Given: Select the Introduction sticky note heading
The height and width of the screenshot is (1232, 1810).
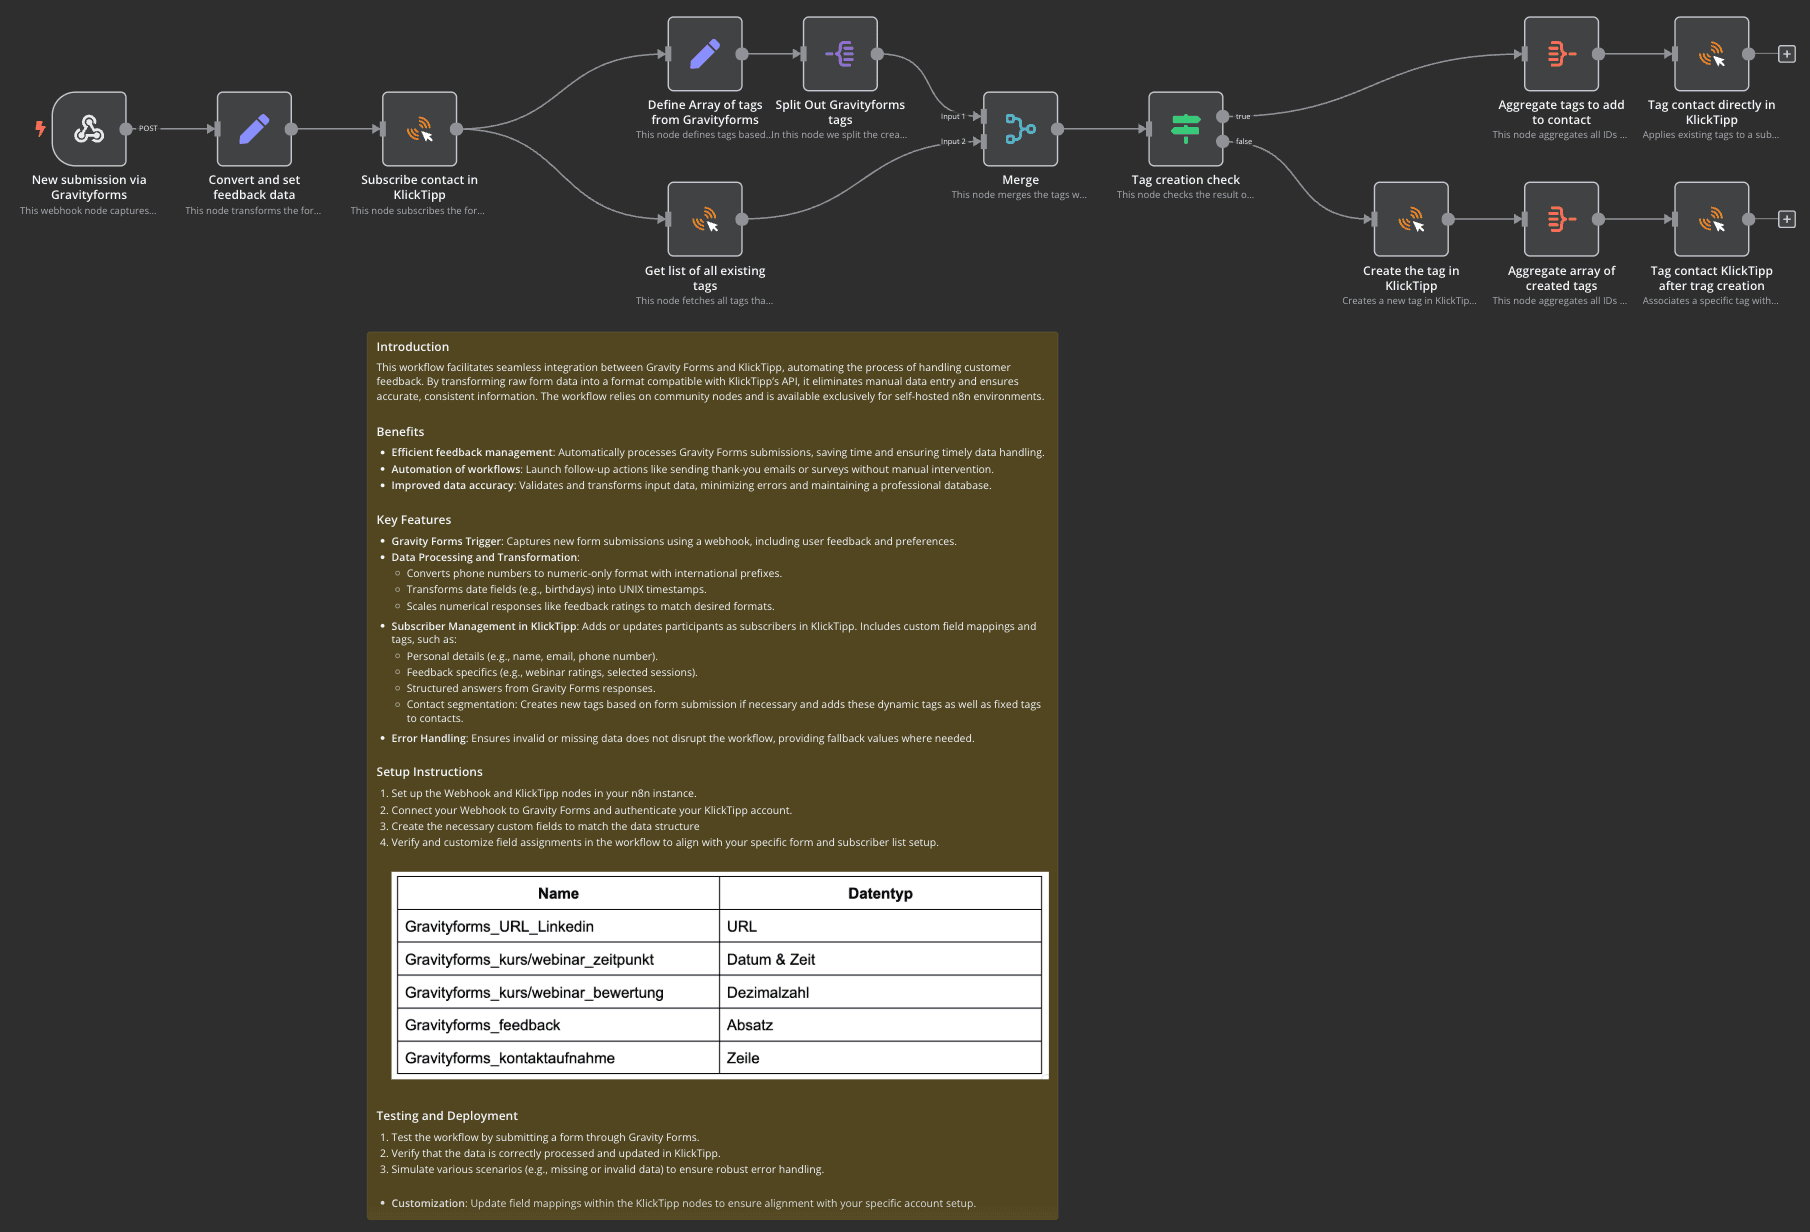Looking at the screenshot, I should coord(412,347).
